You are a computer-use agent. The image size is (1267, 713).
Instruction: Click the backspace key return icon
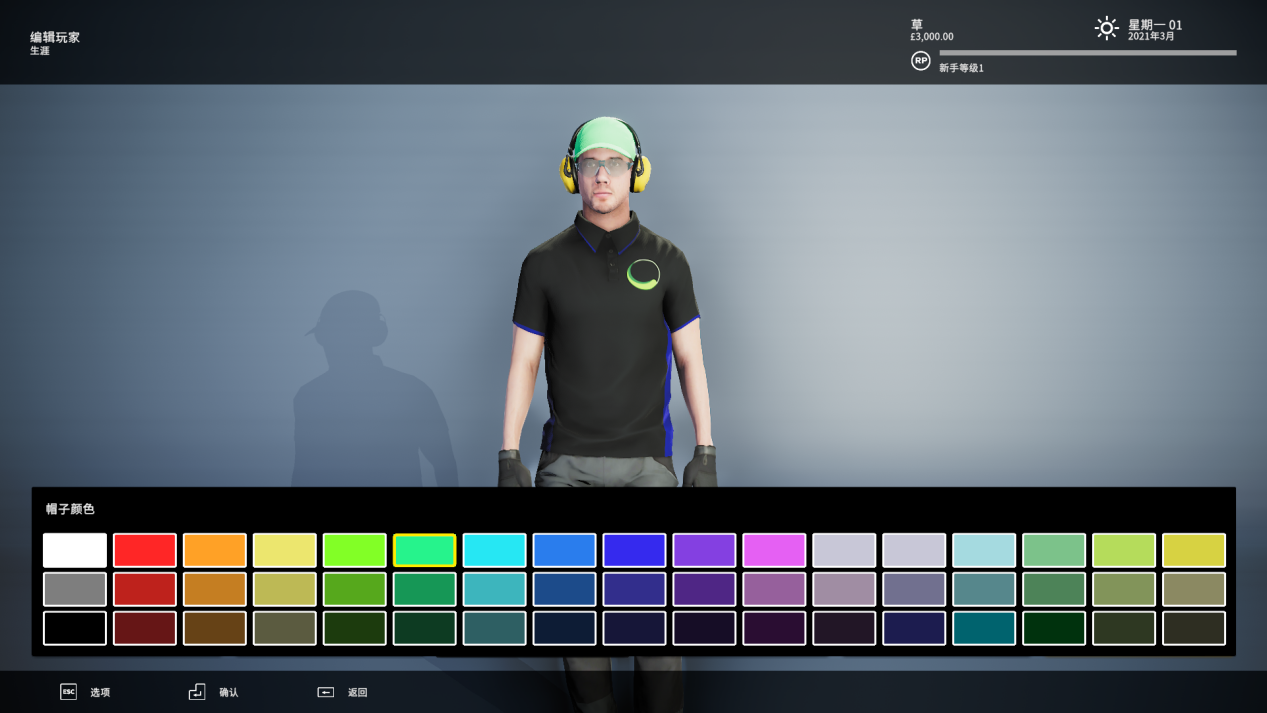325,692
